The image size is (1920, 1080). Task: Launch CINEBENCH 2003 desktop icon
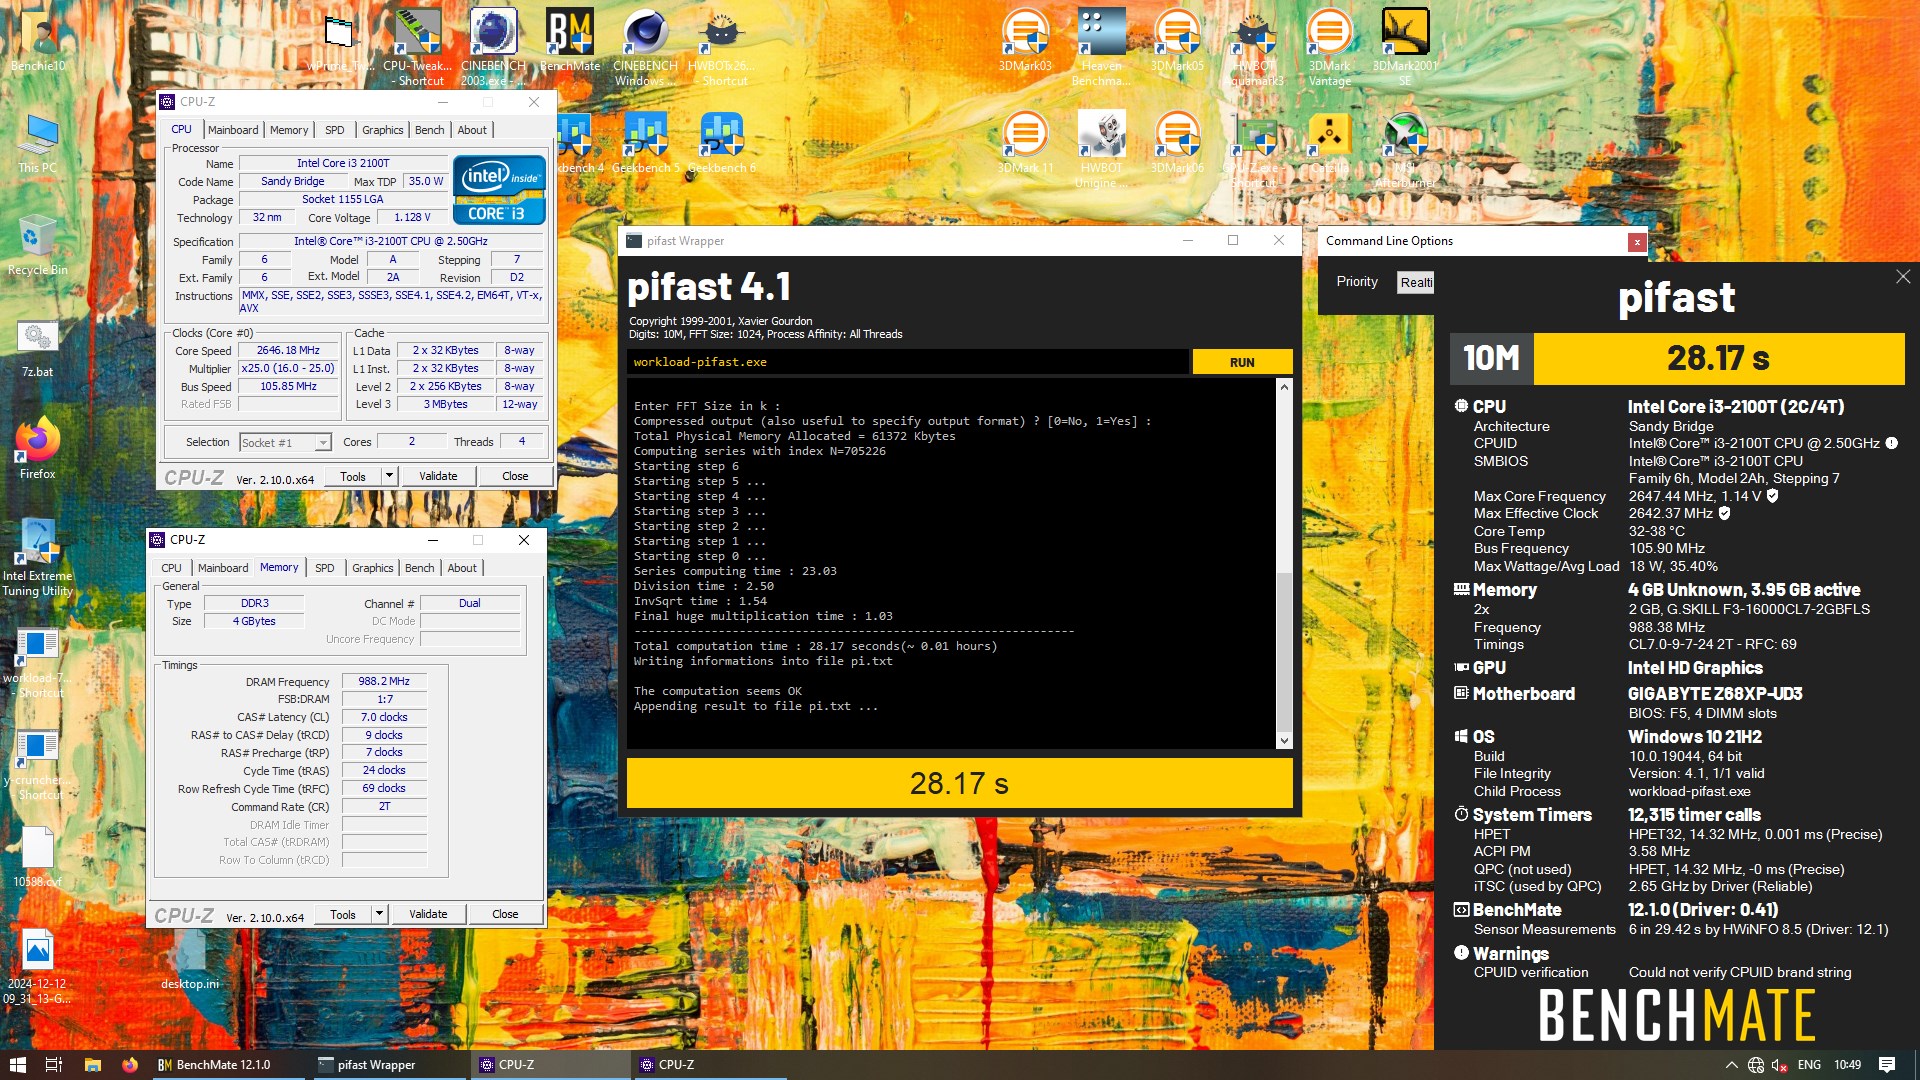click(493, 47)
